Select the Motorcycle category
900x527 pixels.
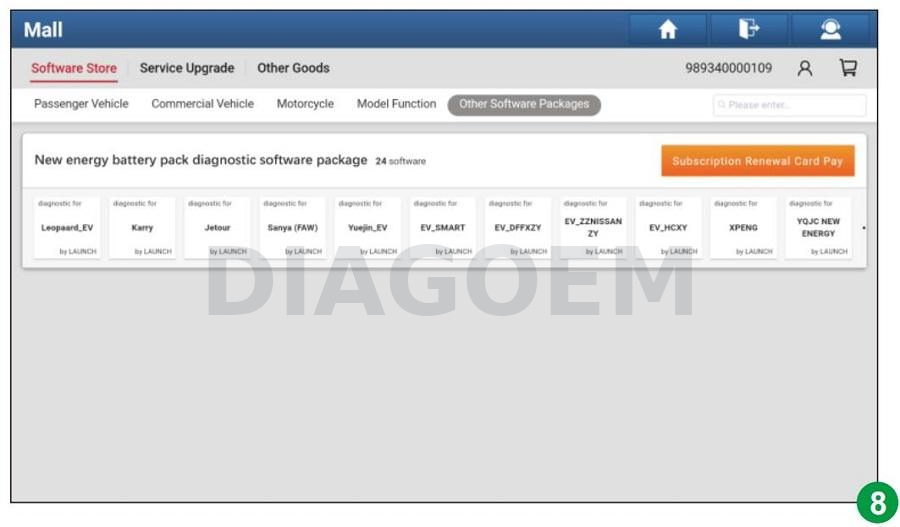click(x=305, y=104)
